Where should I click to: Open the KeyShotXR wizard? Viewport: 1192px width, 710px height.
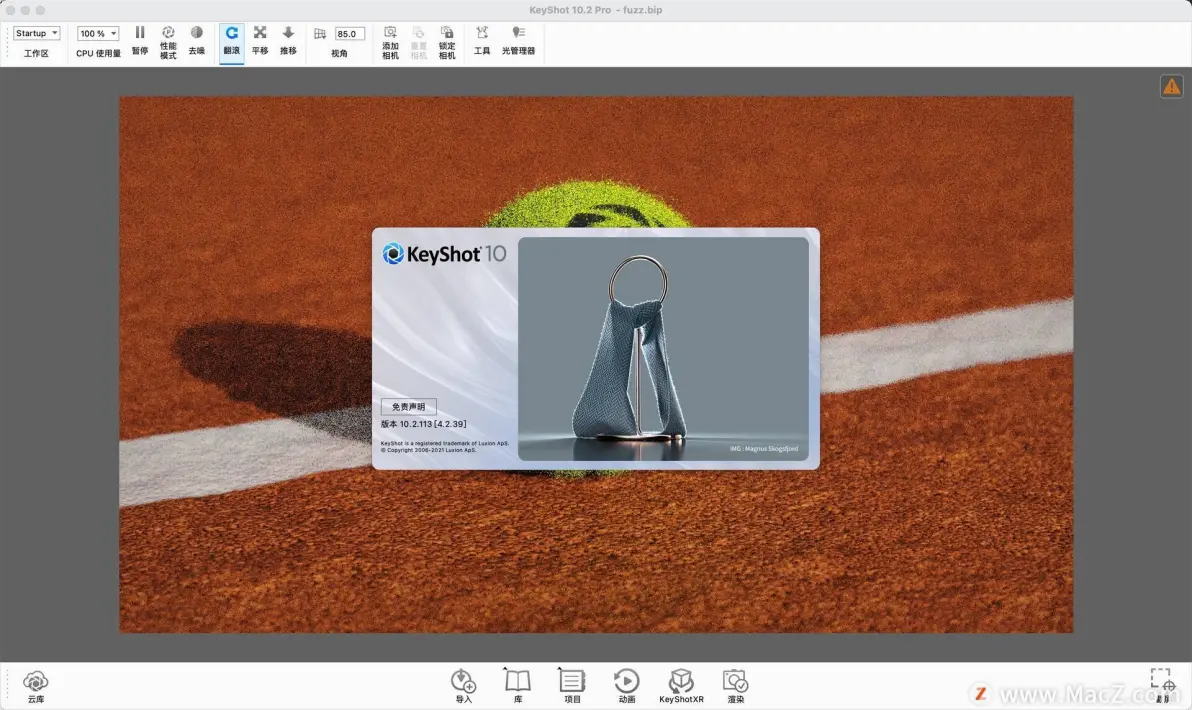[x=681, y=686]
